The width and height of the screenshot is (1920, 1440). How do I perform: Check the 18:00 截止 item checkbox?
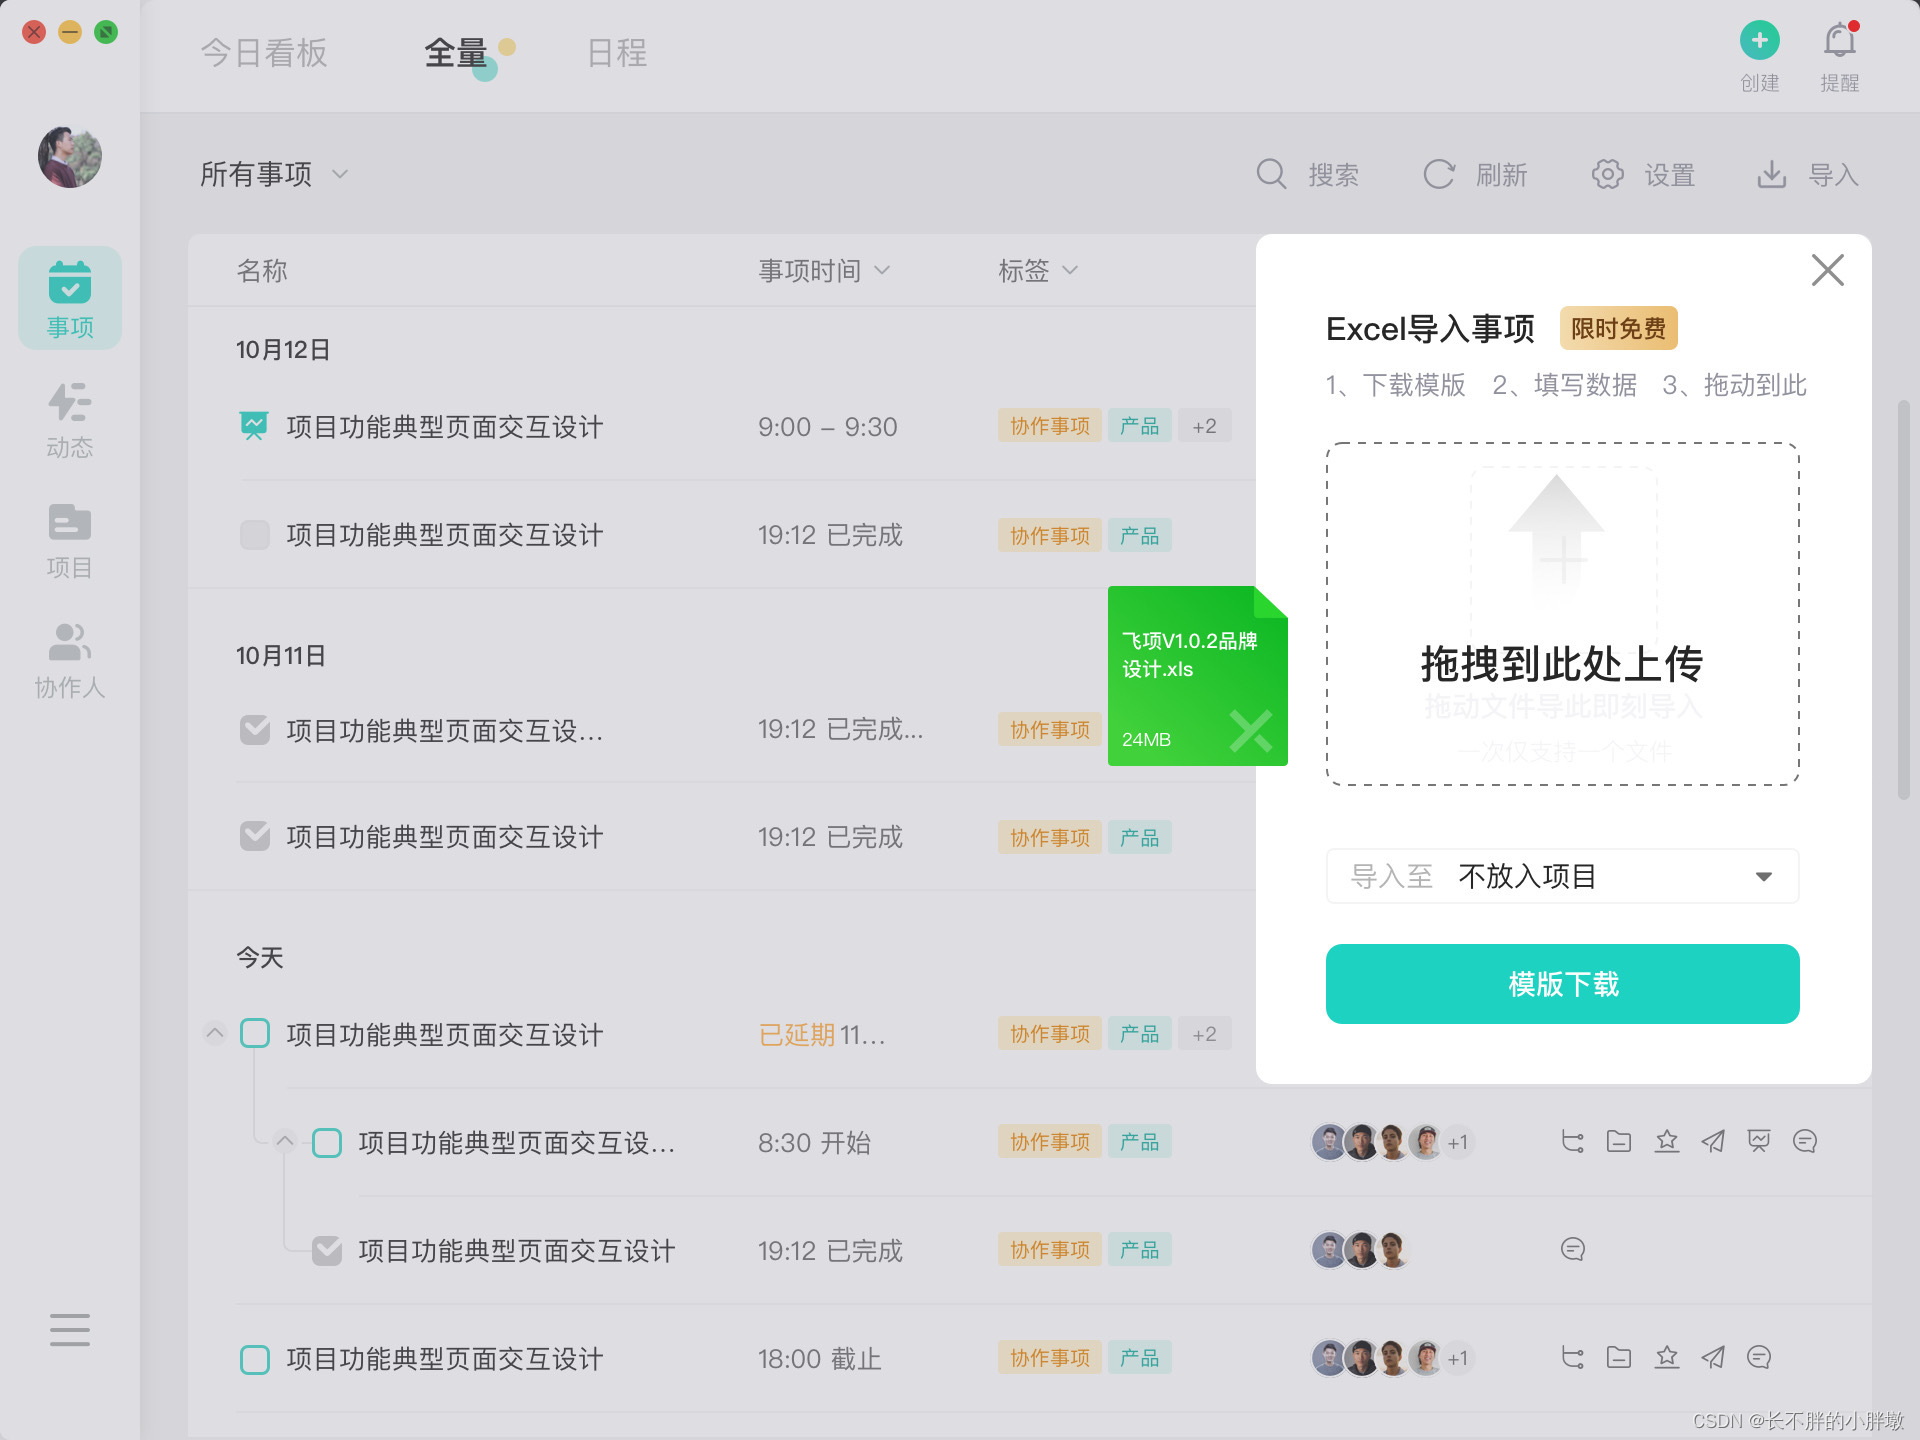pyautogui.click(x=255, y=1359)
